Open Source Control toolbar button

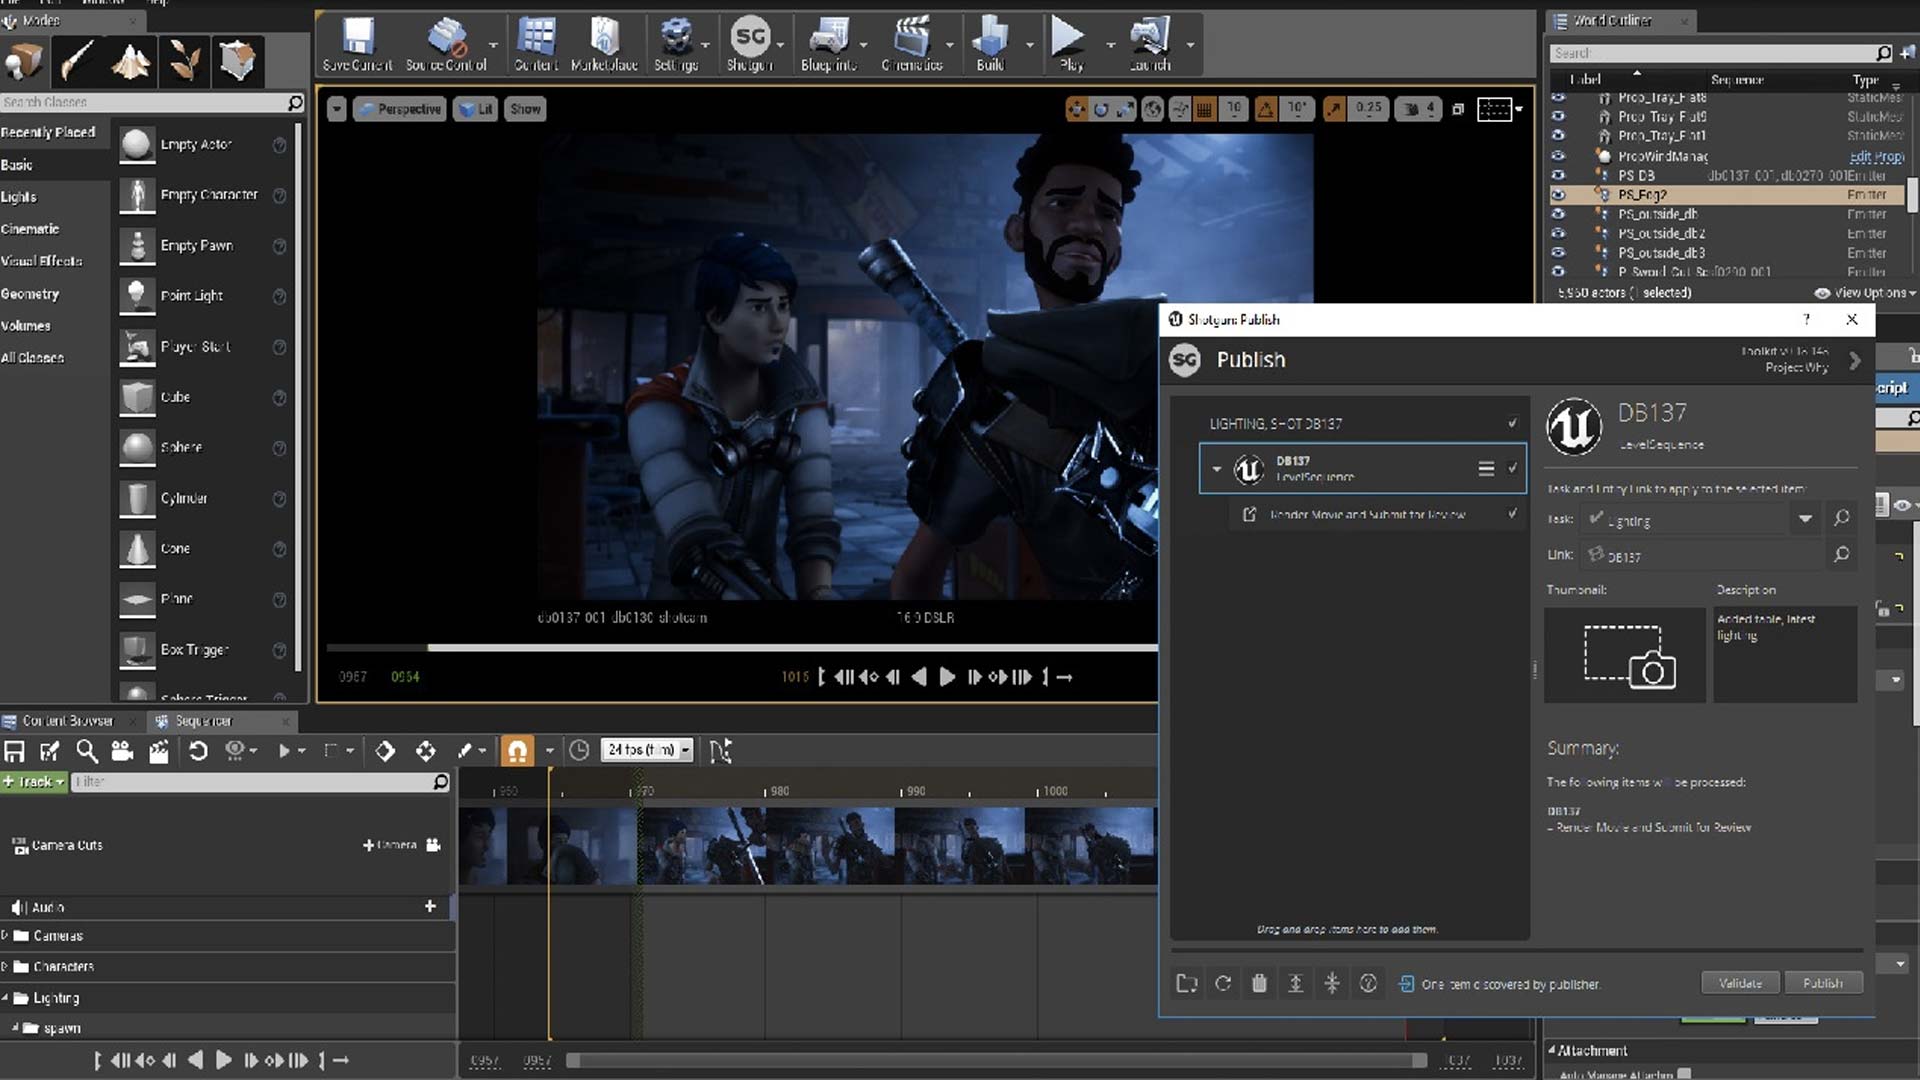(446, 45)
